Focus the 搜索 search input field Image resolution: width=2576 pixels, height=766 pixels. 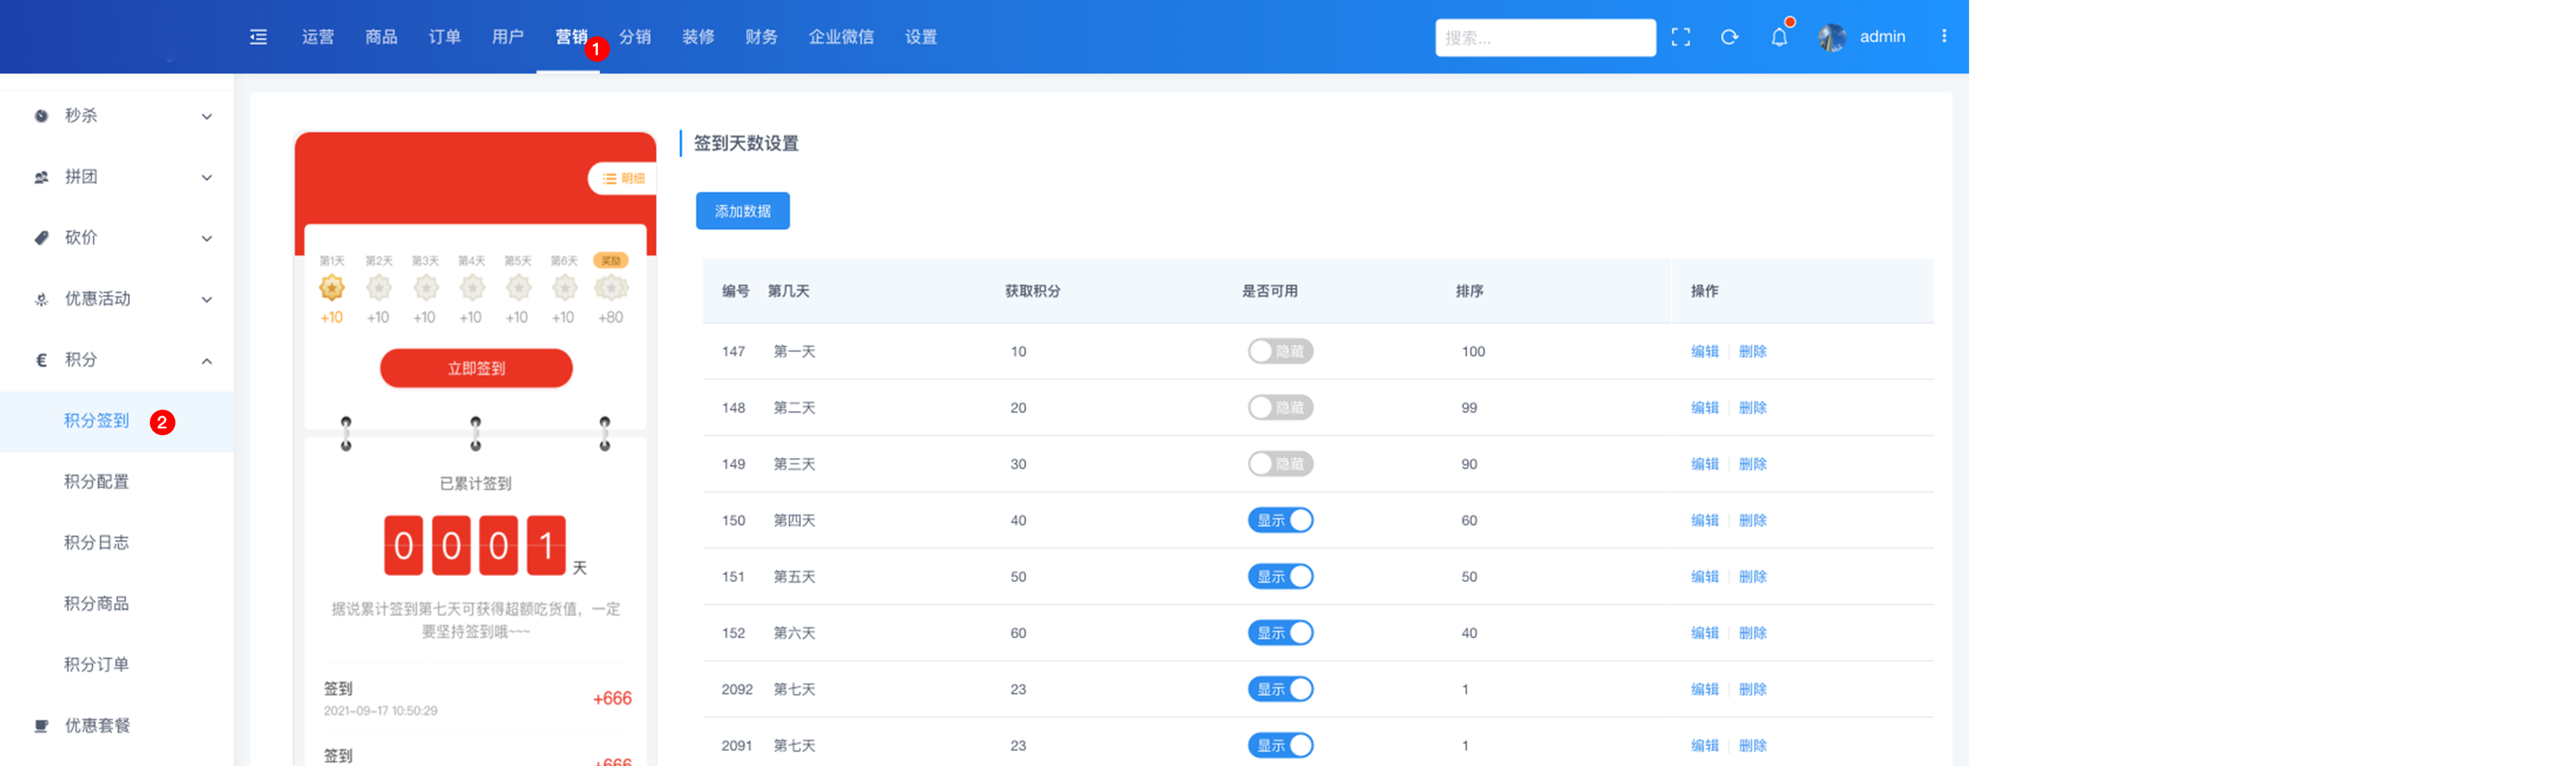tap(1544, 38)
